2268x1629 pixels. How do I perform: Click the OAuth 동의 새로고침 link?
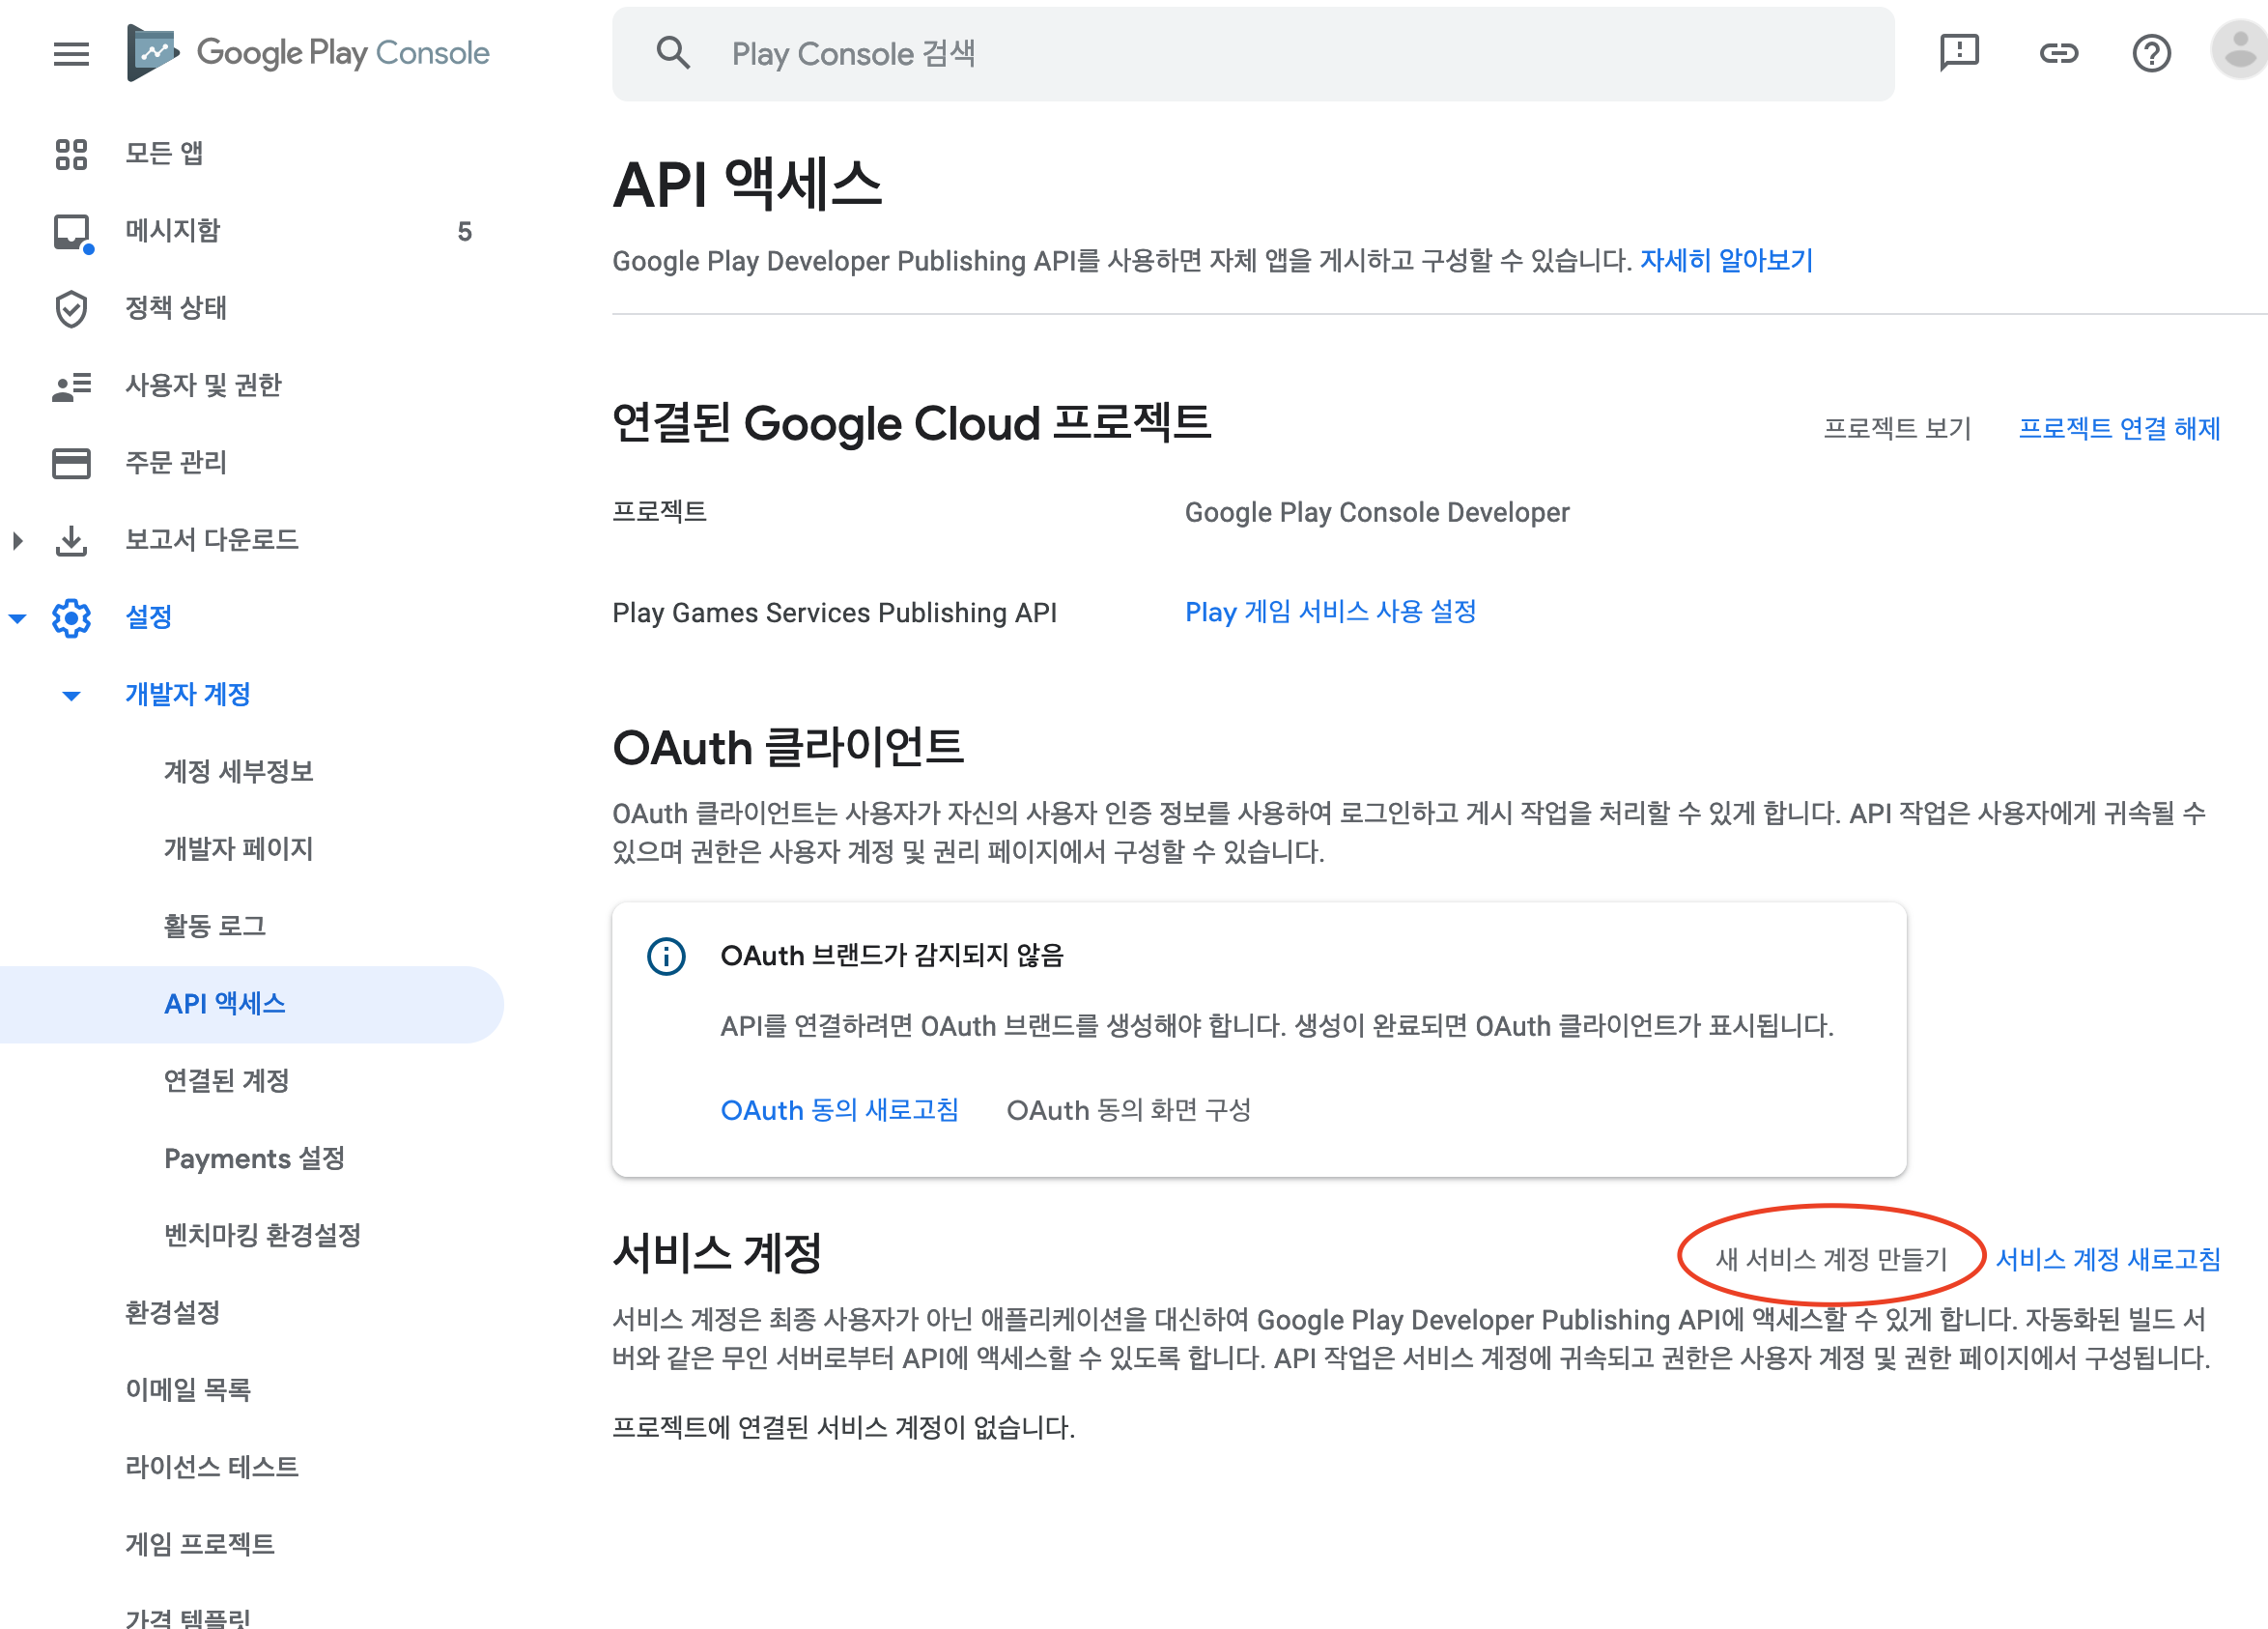(839, 1110)
